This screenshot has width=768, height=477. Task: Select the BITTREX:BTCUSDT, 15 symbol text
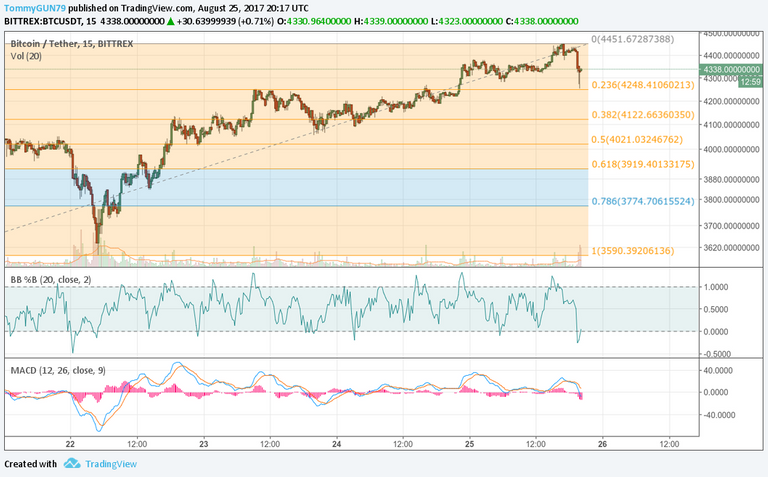tap(50, 22)
